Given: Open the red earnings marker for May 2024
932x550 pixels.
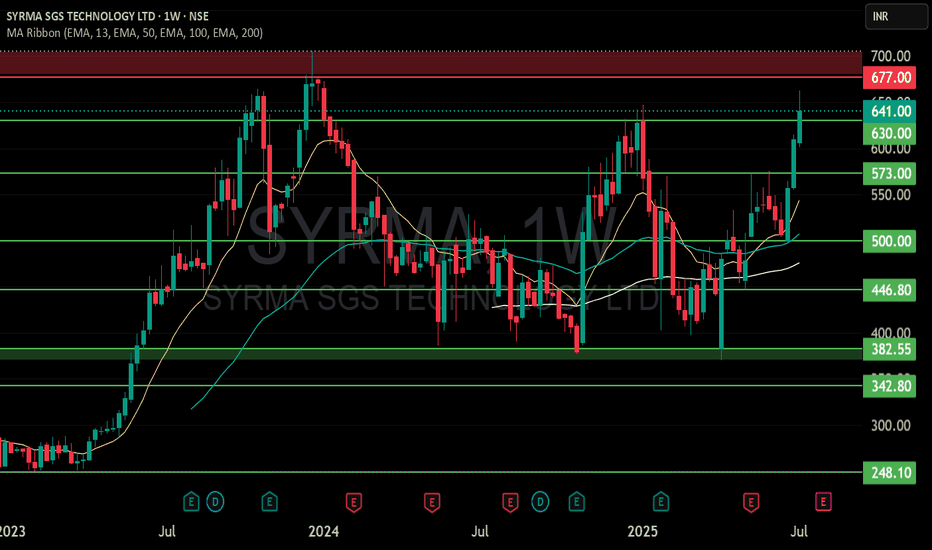Looking at the screenshot, I should coord(432,502).
